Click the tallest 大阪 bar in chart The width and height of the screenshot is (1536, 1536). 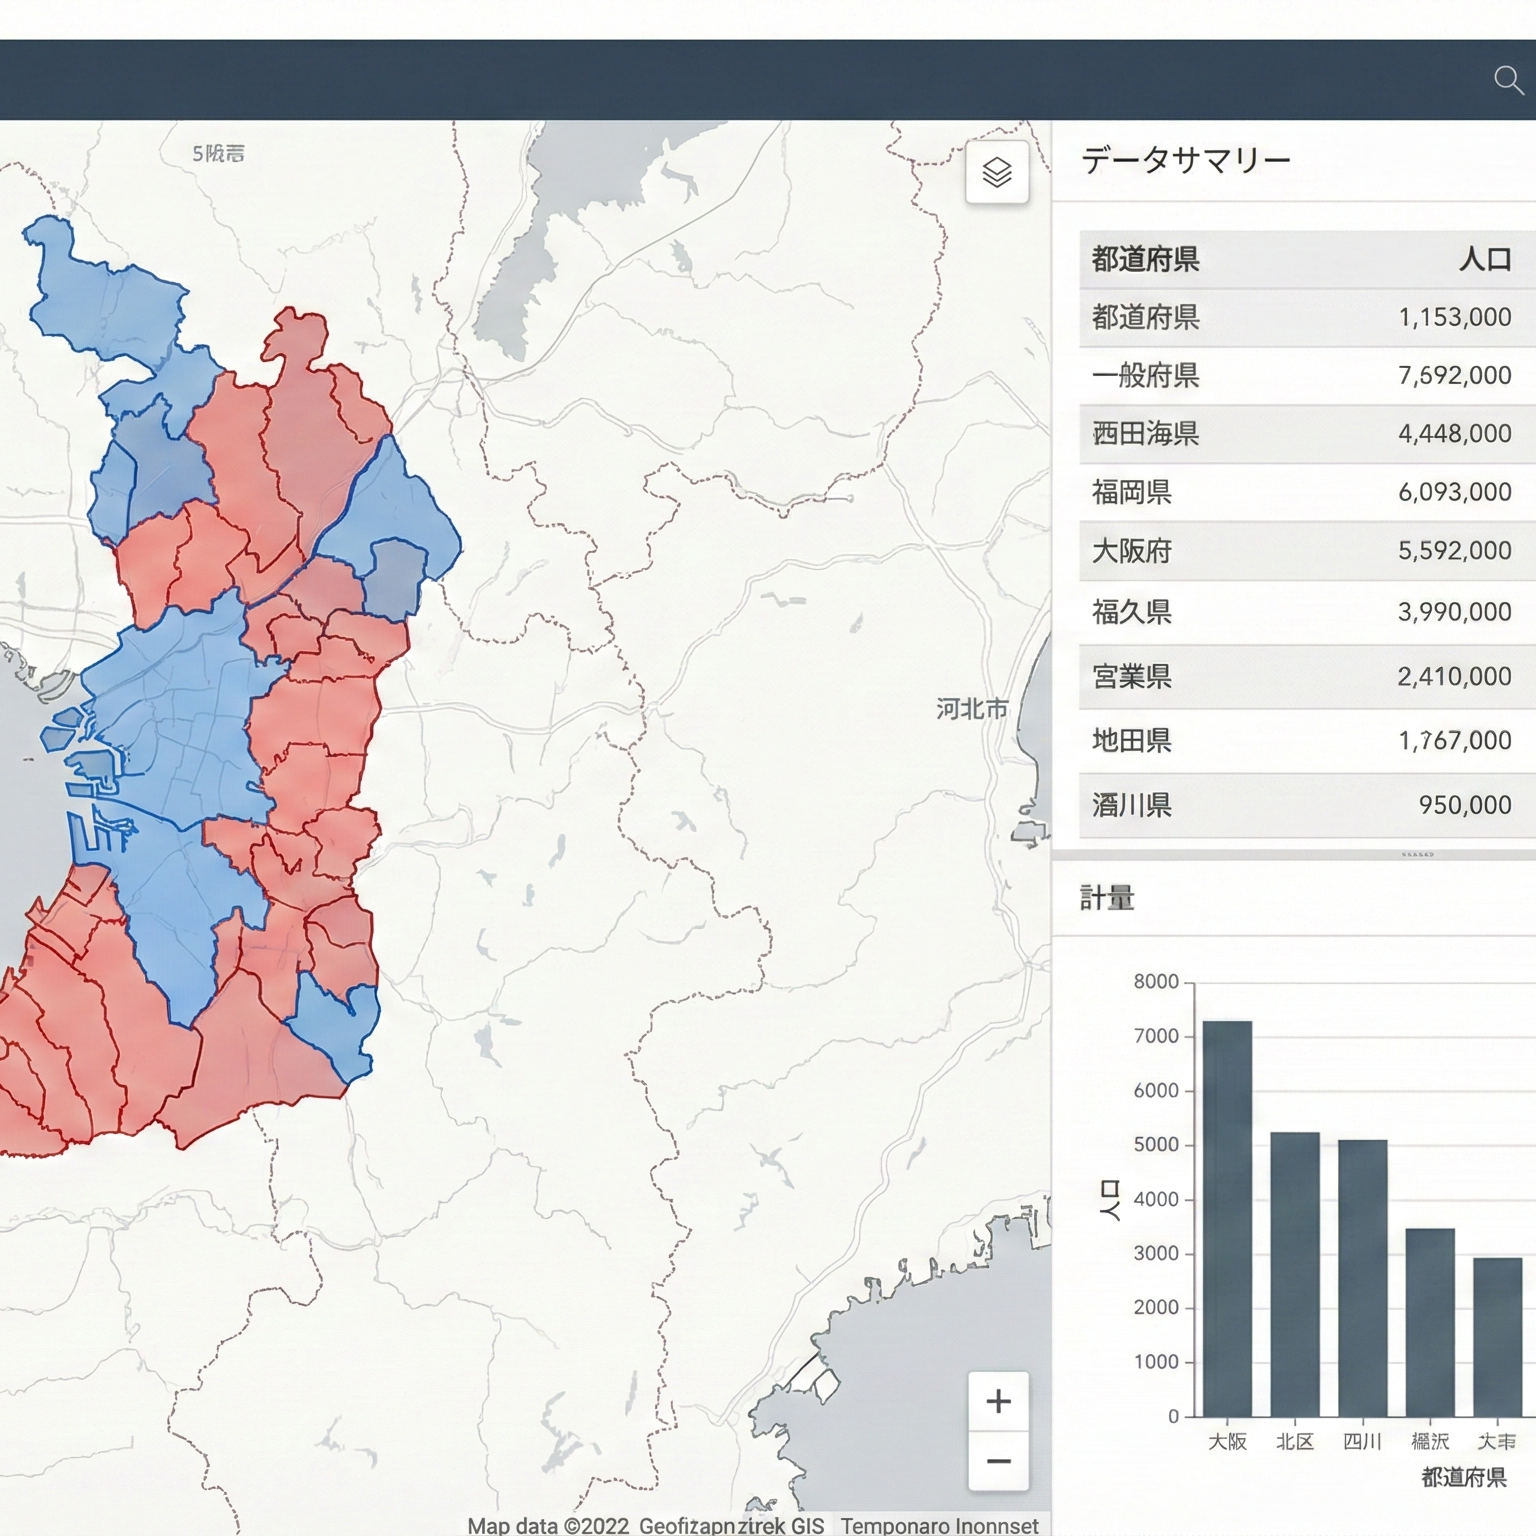pos(1227,1218)
